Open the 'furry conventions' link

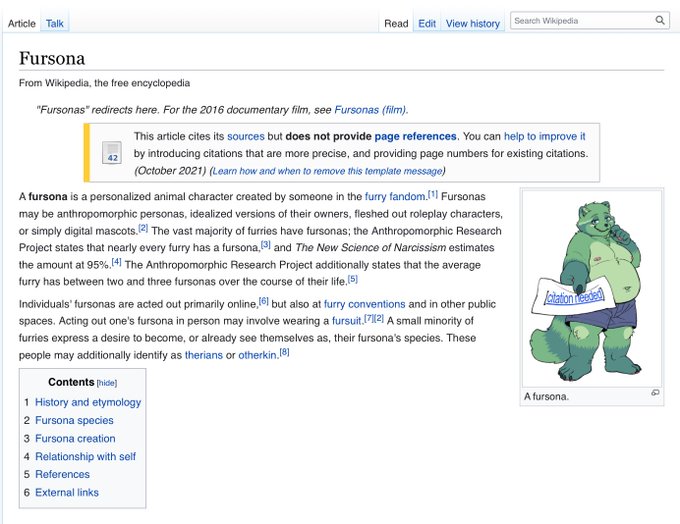click(364, 304)
